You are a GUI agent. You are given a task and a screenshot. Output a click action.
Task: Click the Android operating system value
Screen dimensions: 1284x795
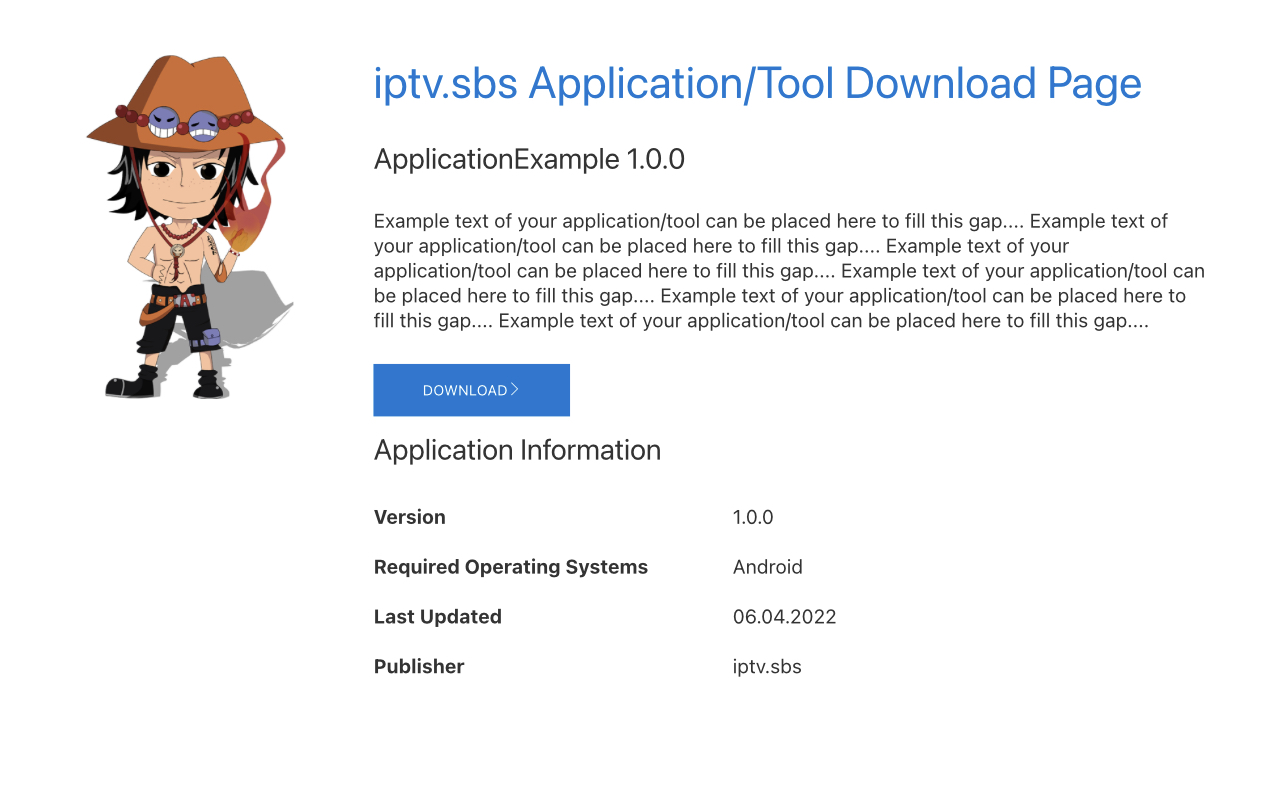pyautogui.click(x=767, y=567)
